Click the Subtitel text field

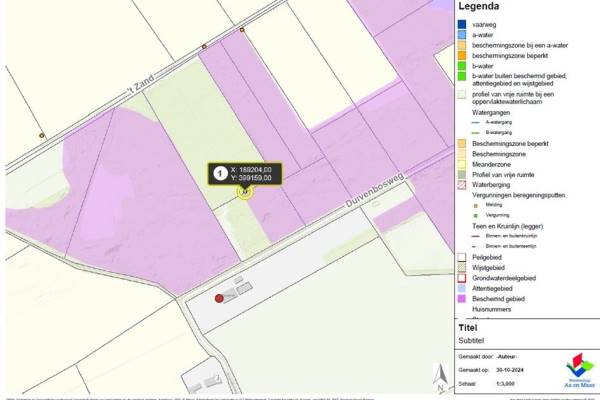pyautogui.click(x=473, y=339)
